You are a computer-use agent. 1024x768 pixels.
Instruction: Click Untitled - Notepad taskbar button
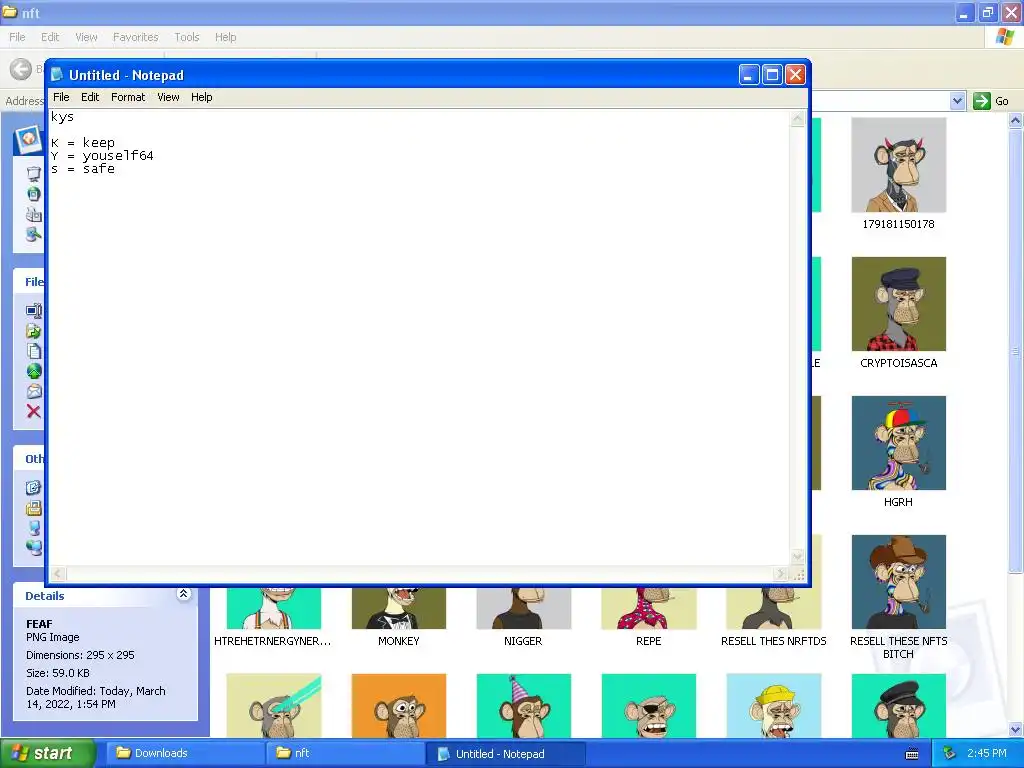pyautogui.click(x=506, y=754)
